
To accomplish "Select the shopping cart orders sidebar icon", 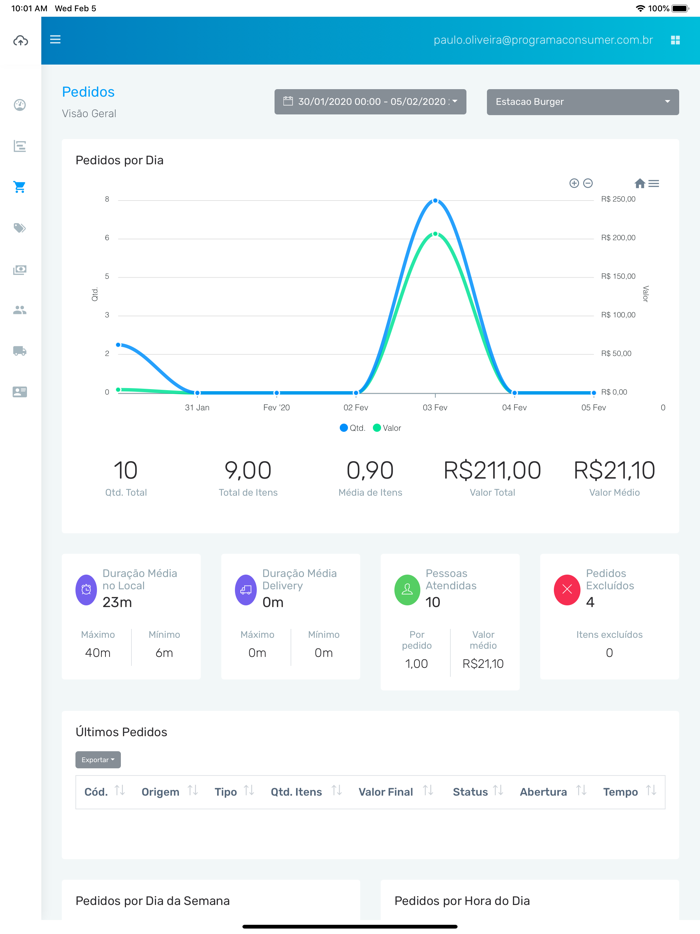I will [x=20, y=187].
